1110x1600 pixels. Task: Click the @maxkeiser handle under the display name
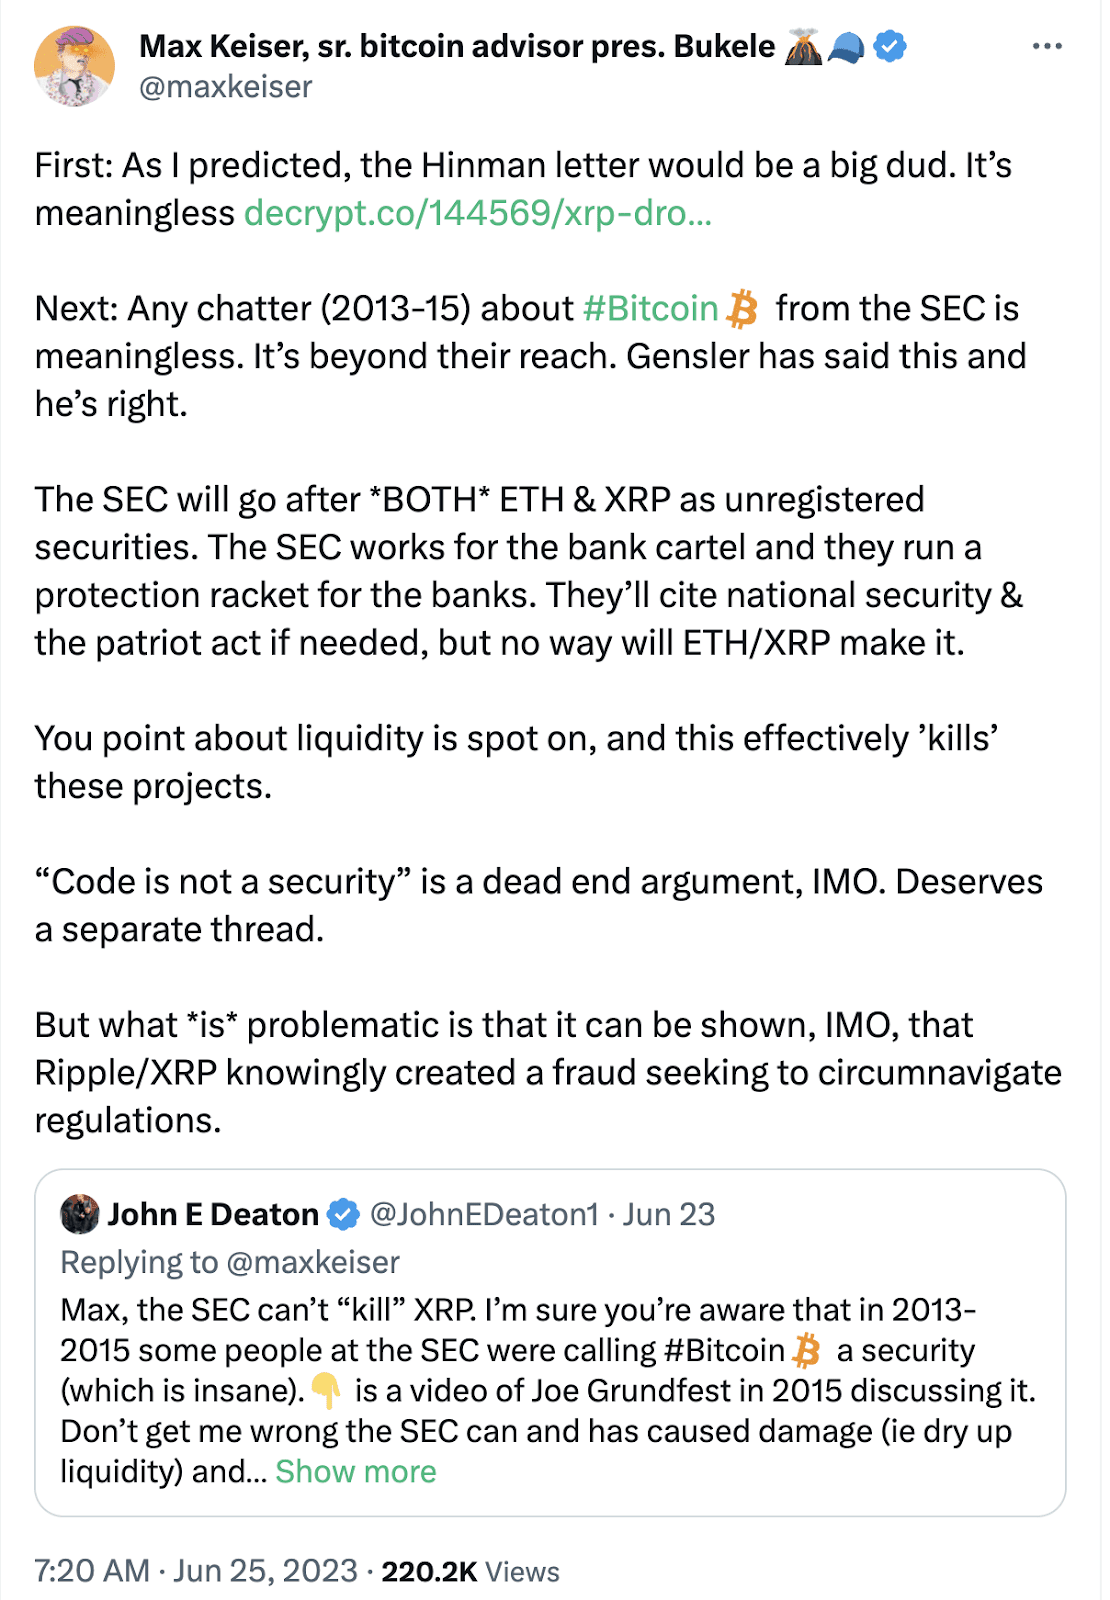[x=226, y=88]
